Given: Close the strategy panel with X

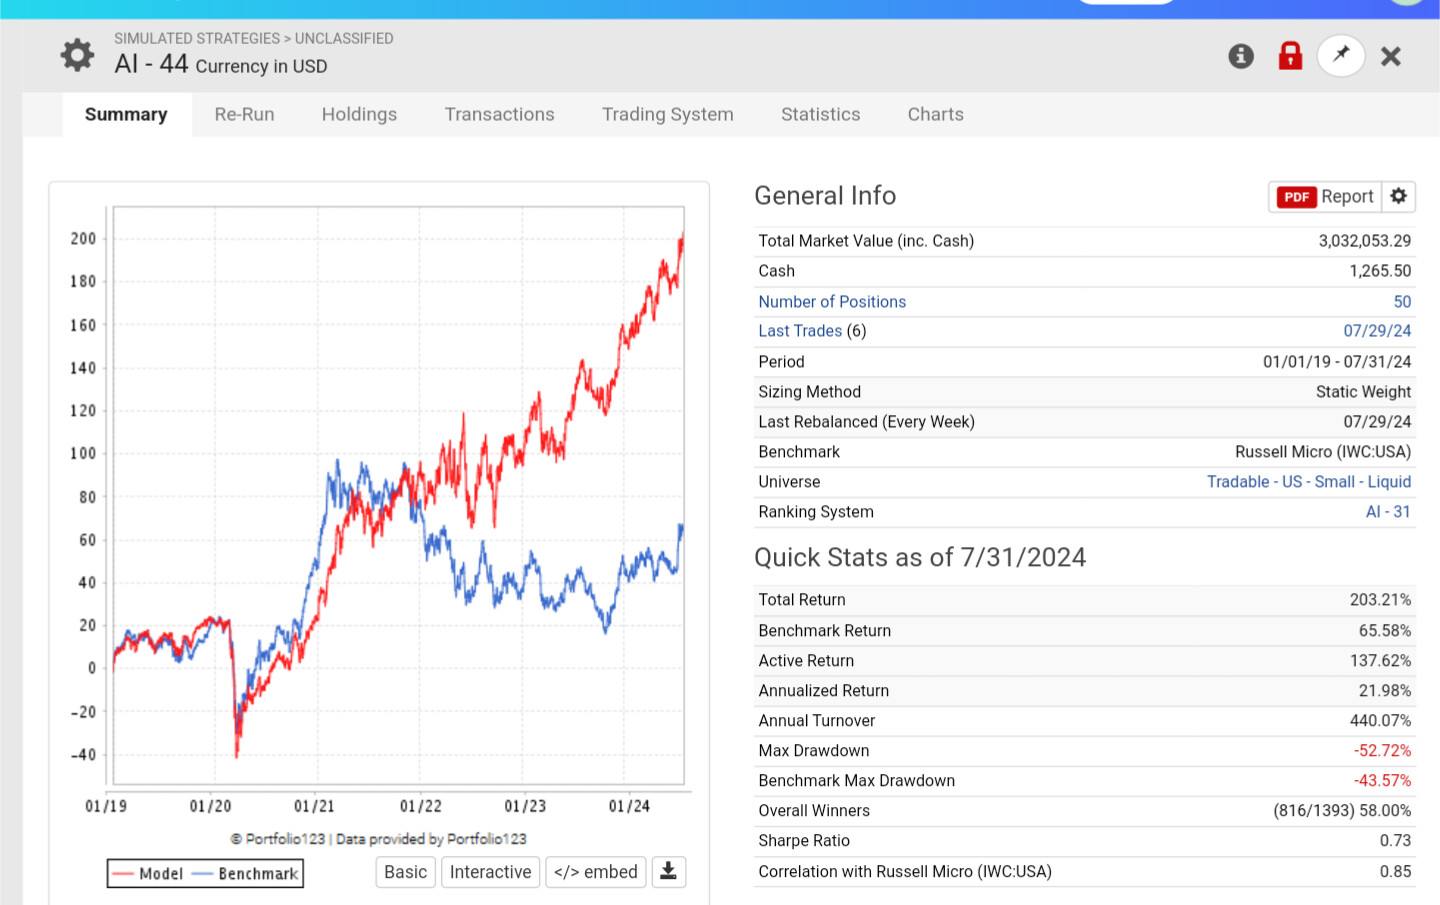Looking at the screenshot, I should 1391,56.
